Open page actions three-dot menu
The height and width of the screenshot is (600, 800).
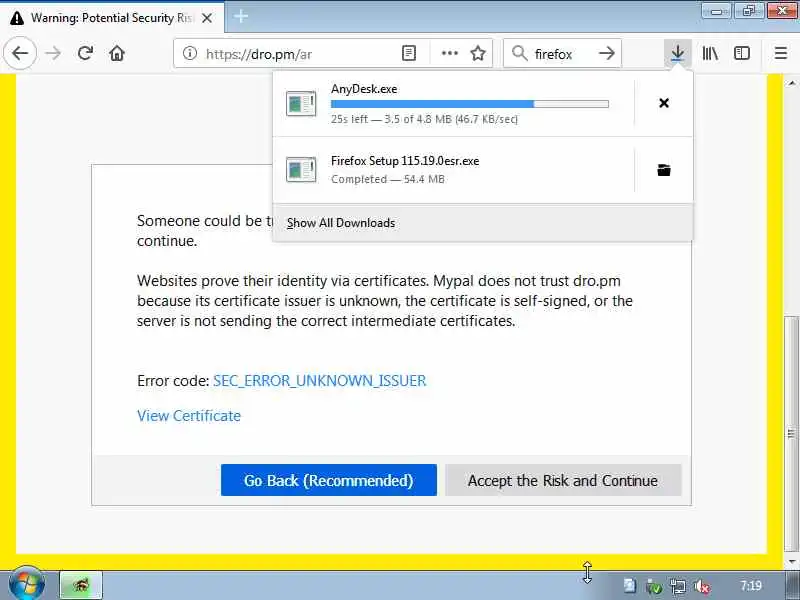(449, 53)
